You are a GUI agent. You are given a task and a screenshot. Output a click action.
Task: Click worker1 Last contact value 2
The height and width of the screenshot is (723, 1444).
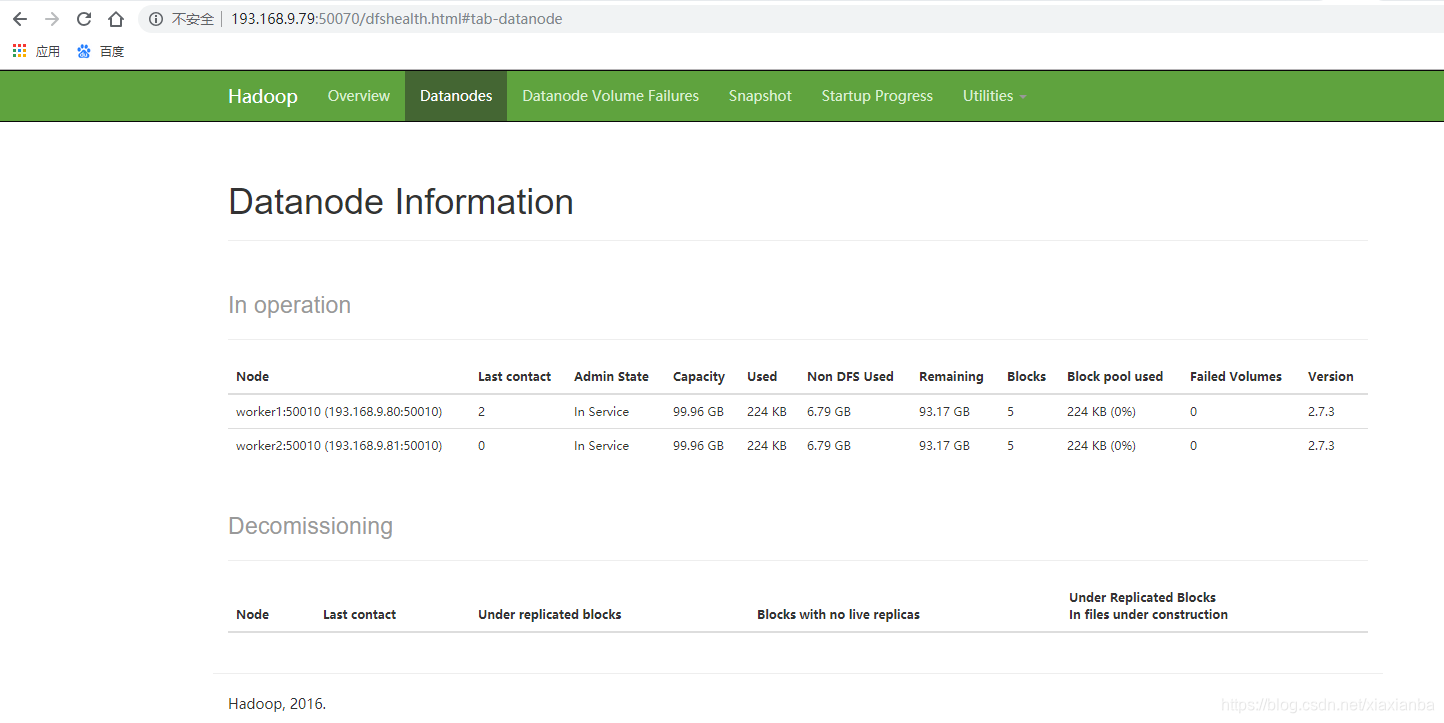481,412
